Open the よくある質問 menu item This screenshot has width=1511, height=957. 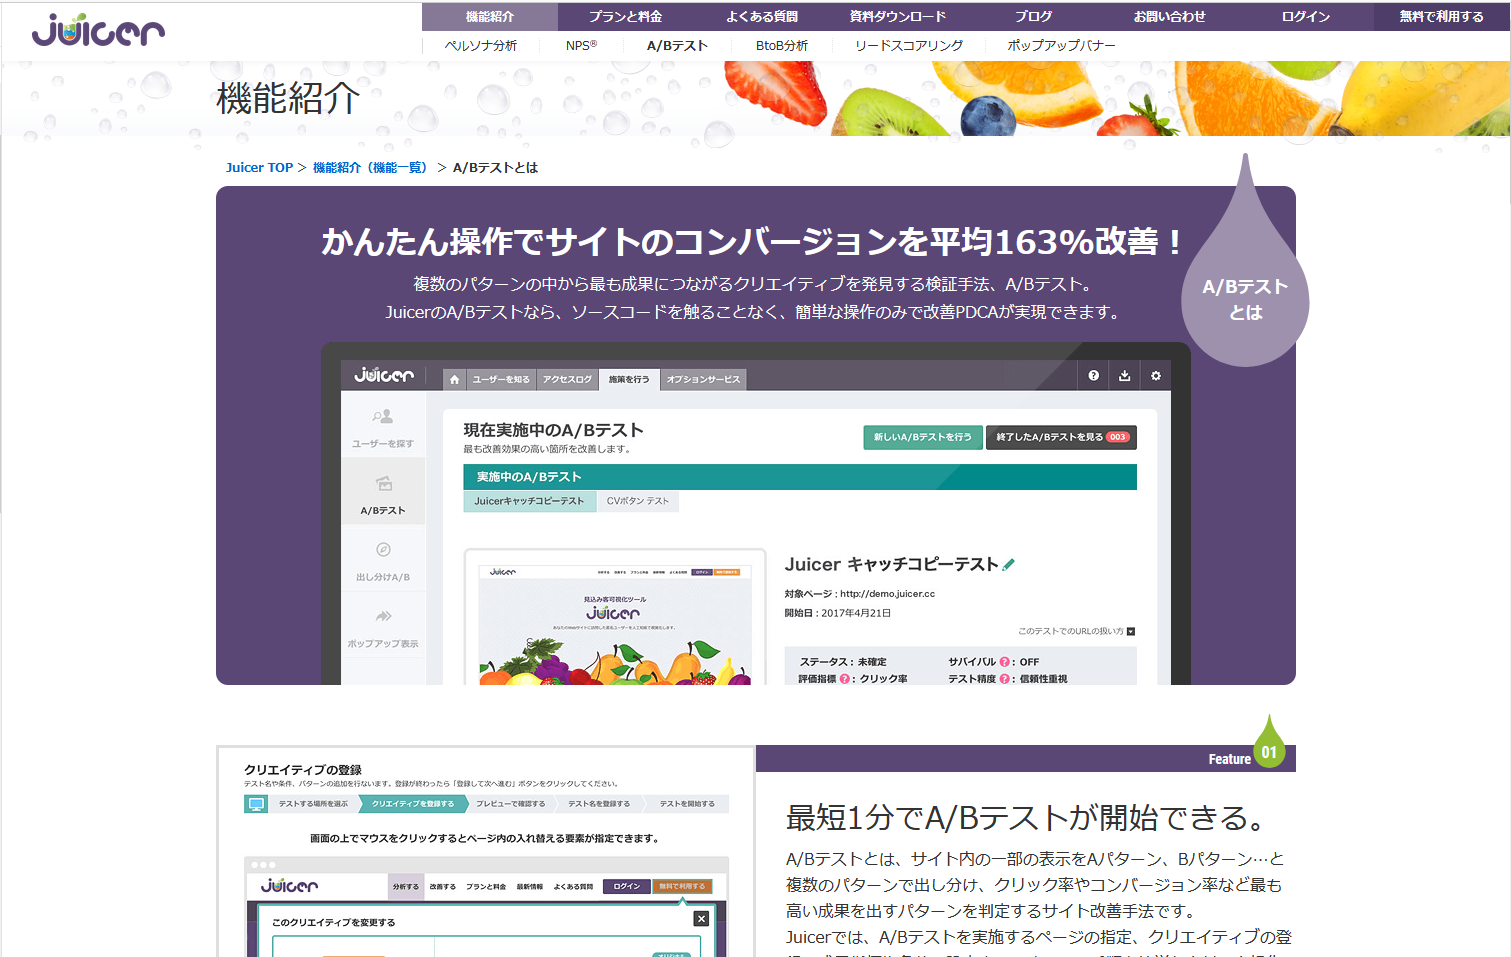click(762, 16)
